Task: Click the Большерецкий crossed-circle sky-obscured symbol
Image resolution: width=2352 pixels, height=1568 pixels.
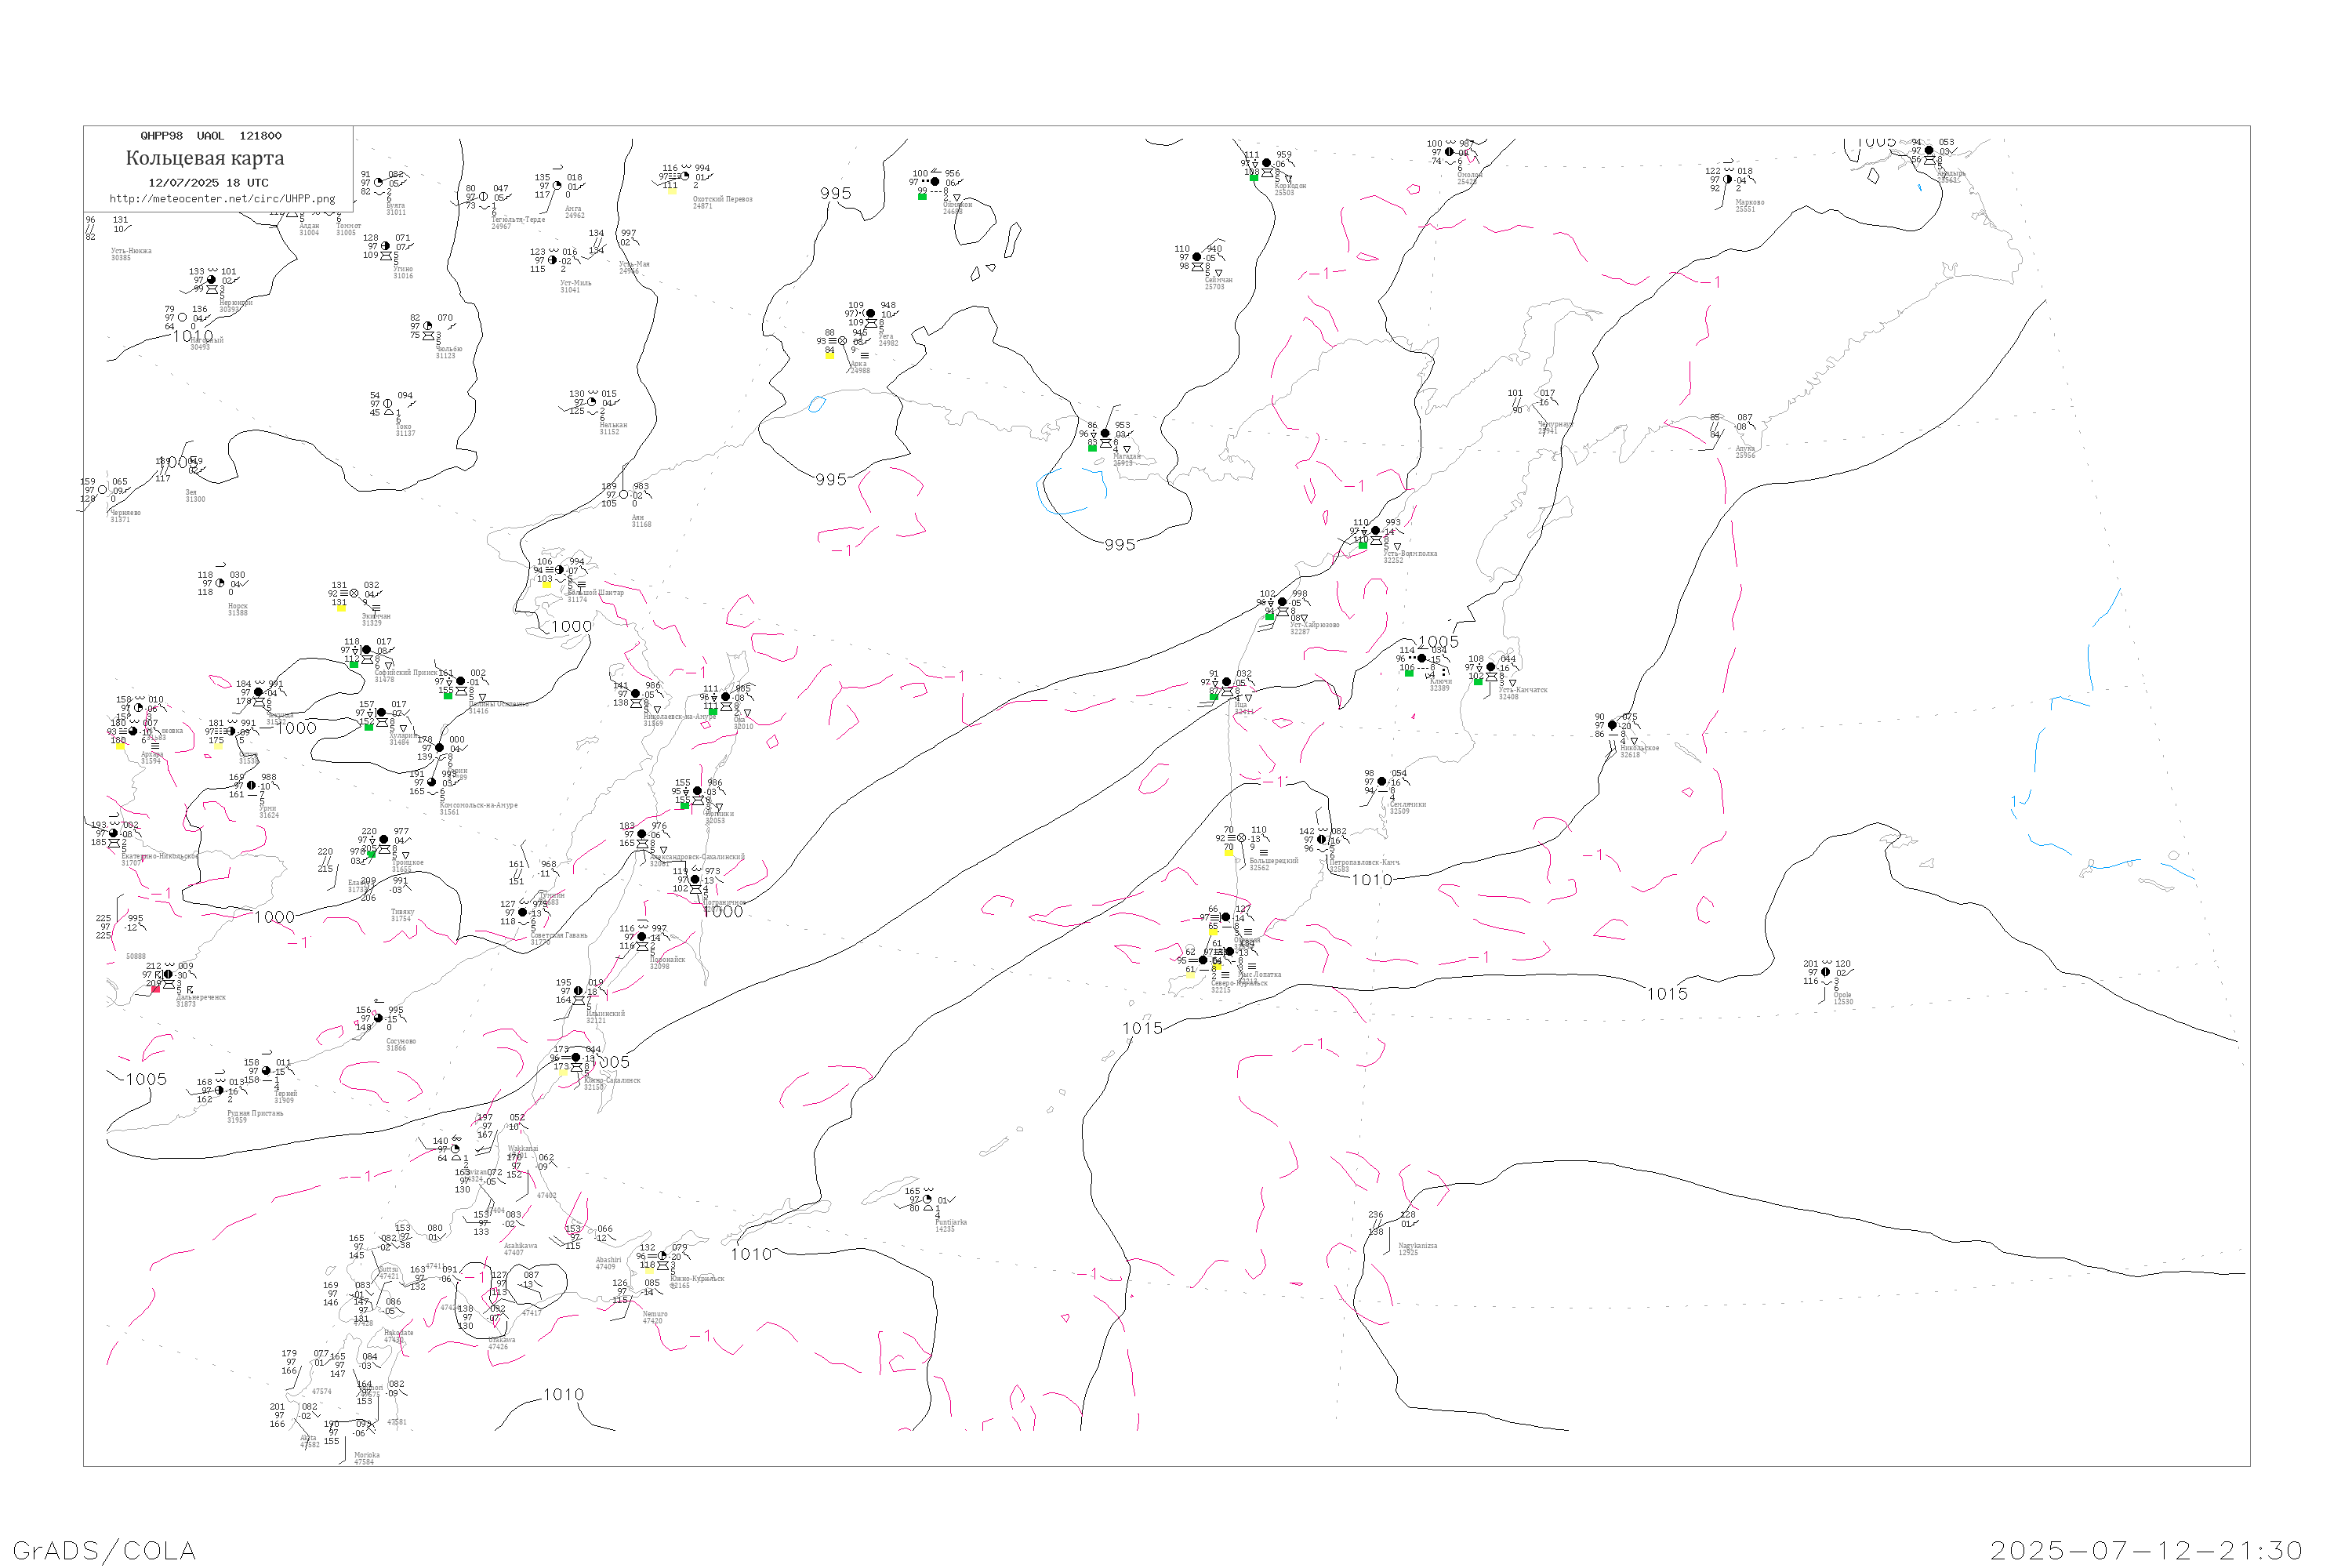Action: 1241,838
